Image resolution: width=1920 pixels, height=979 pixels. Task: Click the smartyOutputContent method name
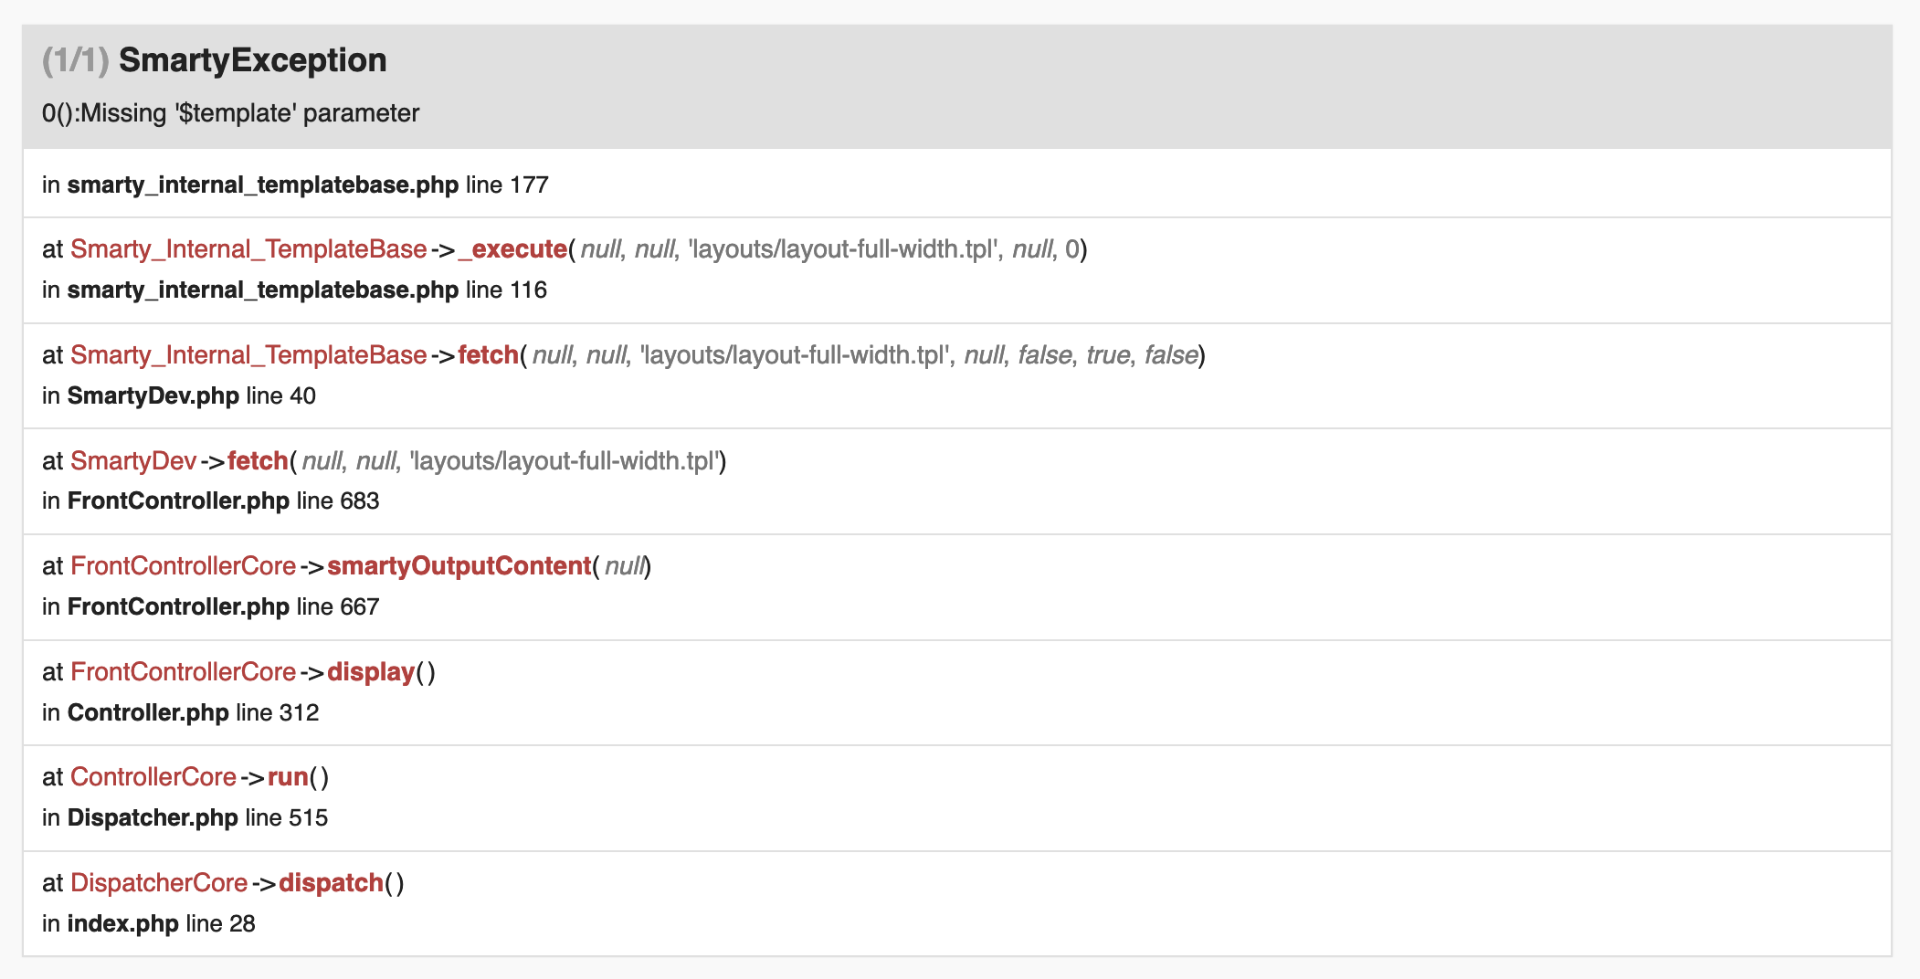click(x=459, y=566)
